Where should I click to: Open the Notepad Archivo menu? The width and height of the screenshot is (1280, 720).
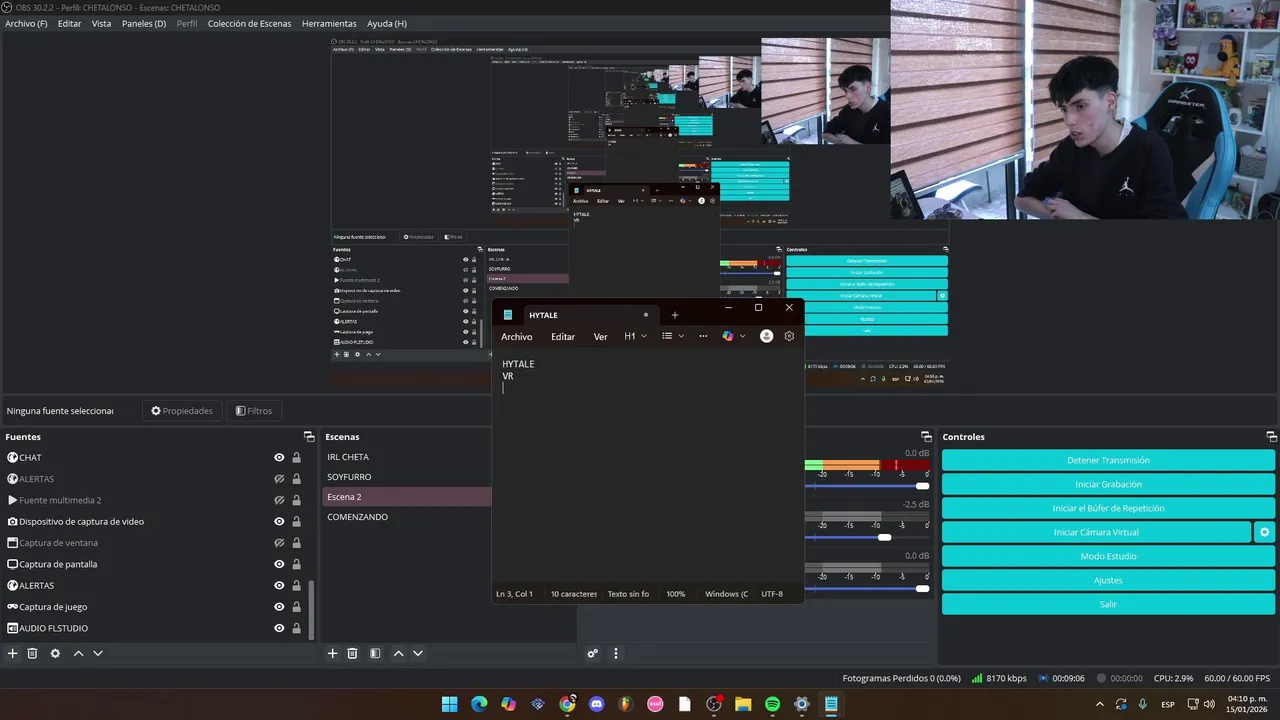pyautogui.click(x=516, y=337)
